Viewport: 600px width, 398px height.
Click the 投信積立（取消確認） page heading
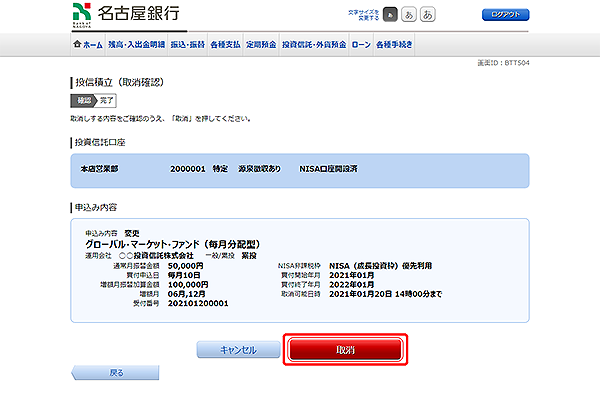(119, 82)
